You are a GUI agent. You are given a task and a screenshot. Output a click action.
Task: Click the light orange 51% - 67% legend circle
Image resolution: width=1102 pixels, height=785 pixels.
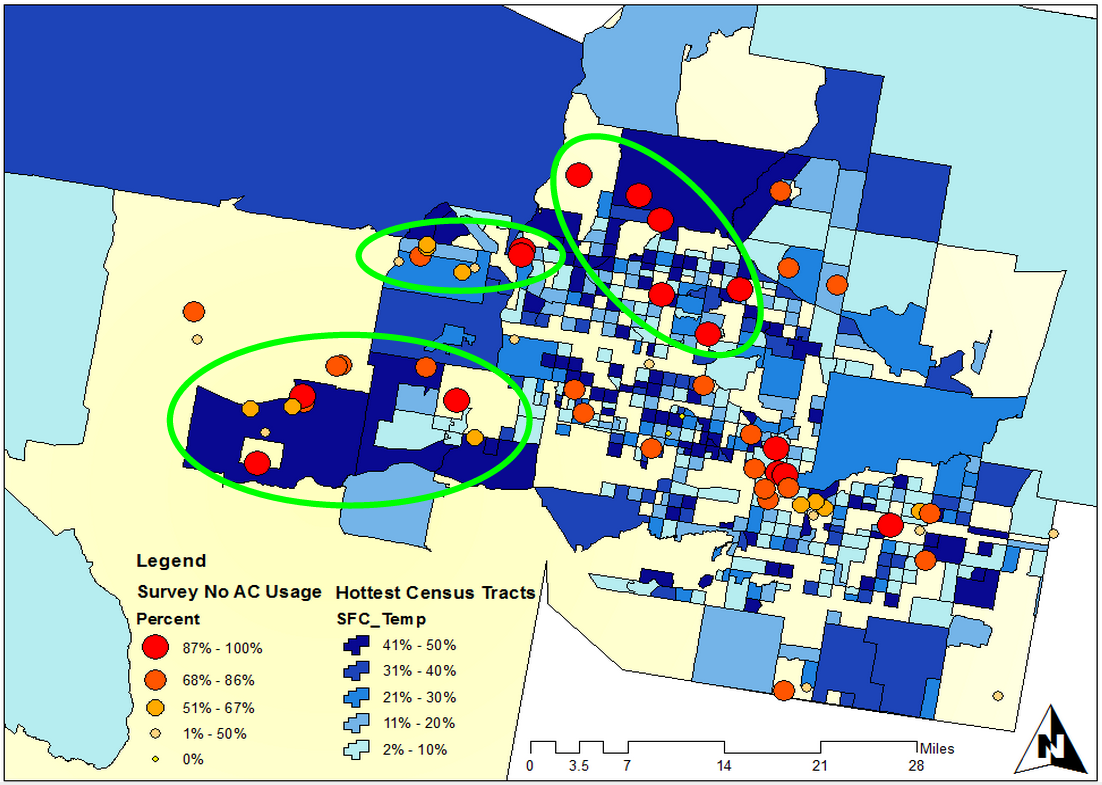coord(155,707)
